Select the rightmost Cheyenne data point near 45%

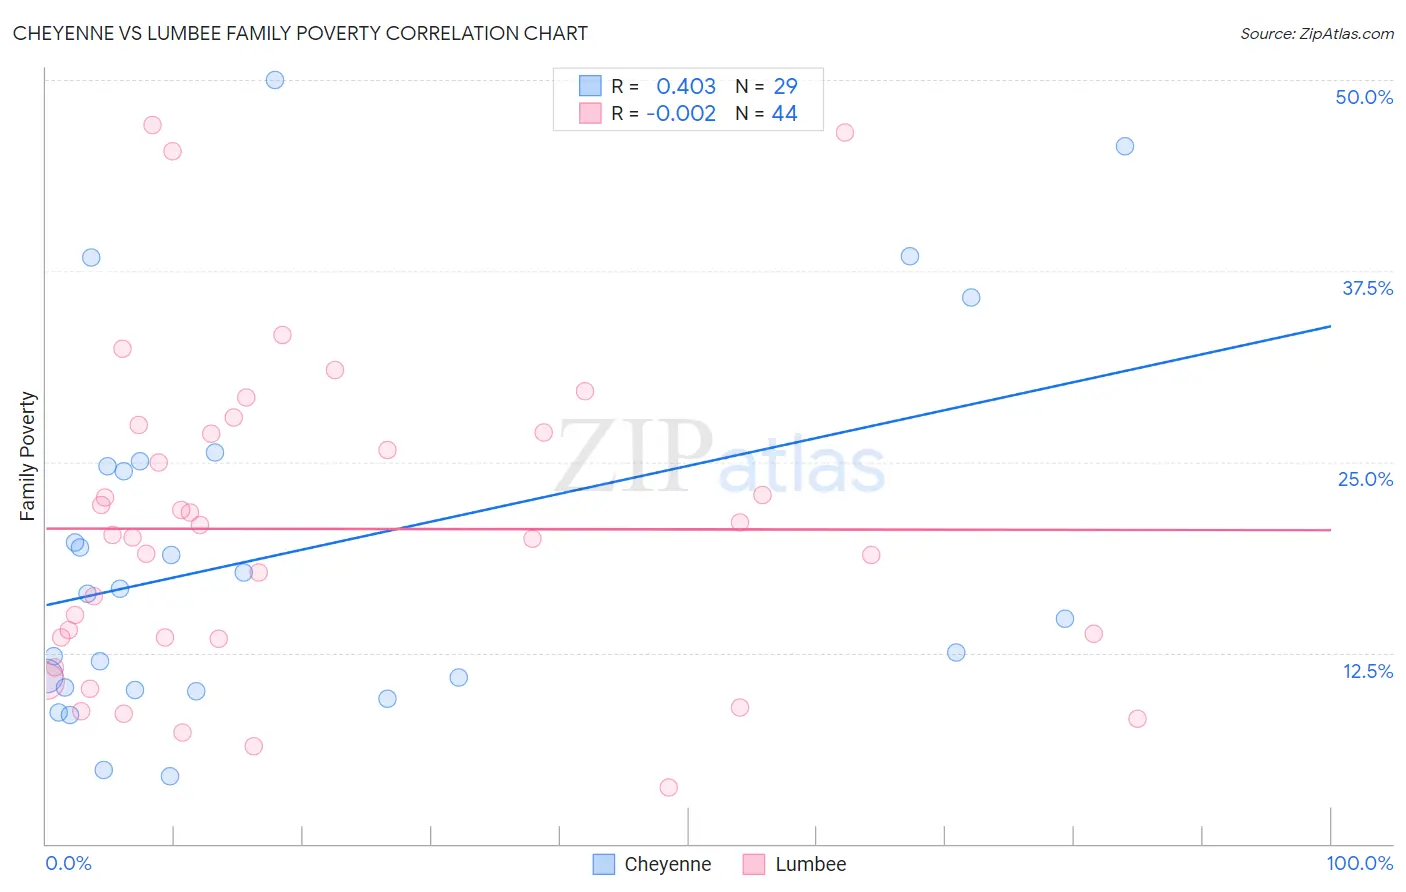tap(1125, 146)
